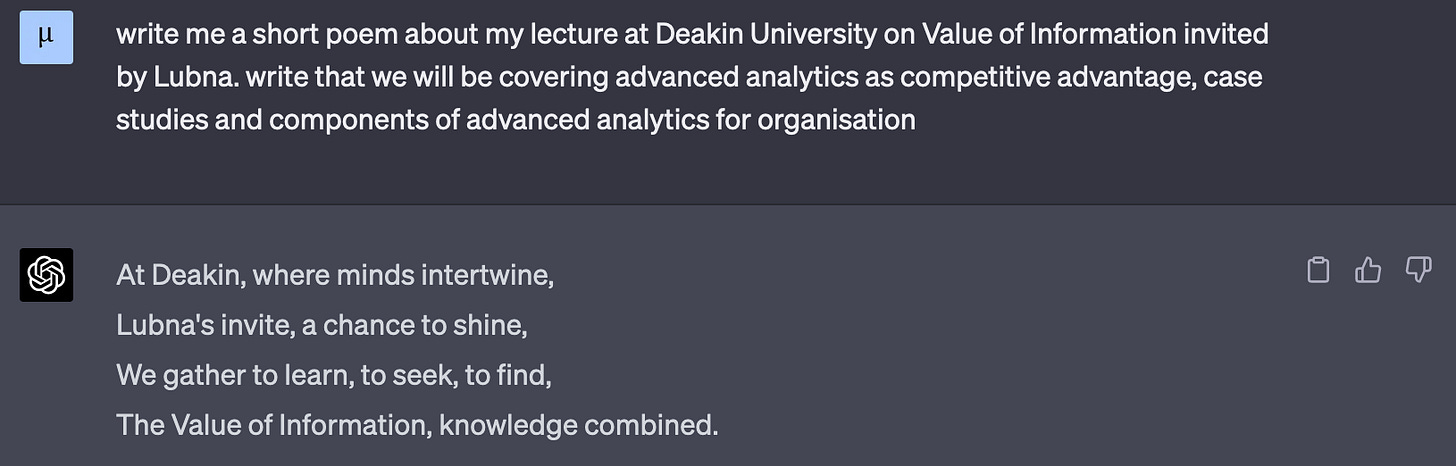This screenshot has width=1456, height=466.
Task: Copy the poem response to clipboard
Action: point(1319,270)
